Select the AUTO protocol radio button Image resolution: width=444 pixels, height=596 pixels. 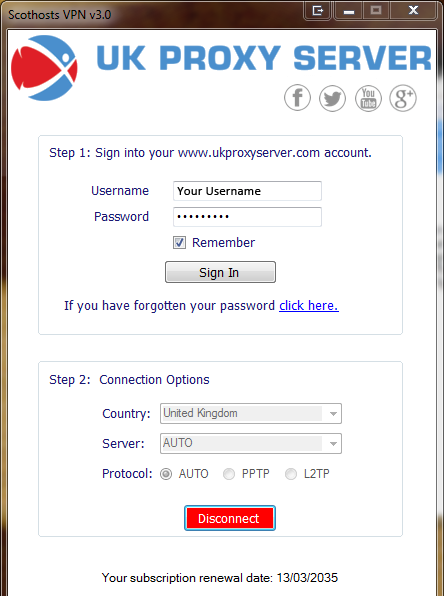point(166,474)
